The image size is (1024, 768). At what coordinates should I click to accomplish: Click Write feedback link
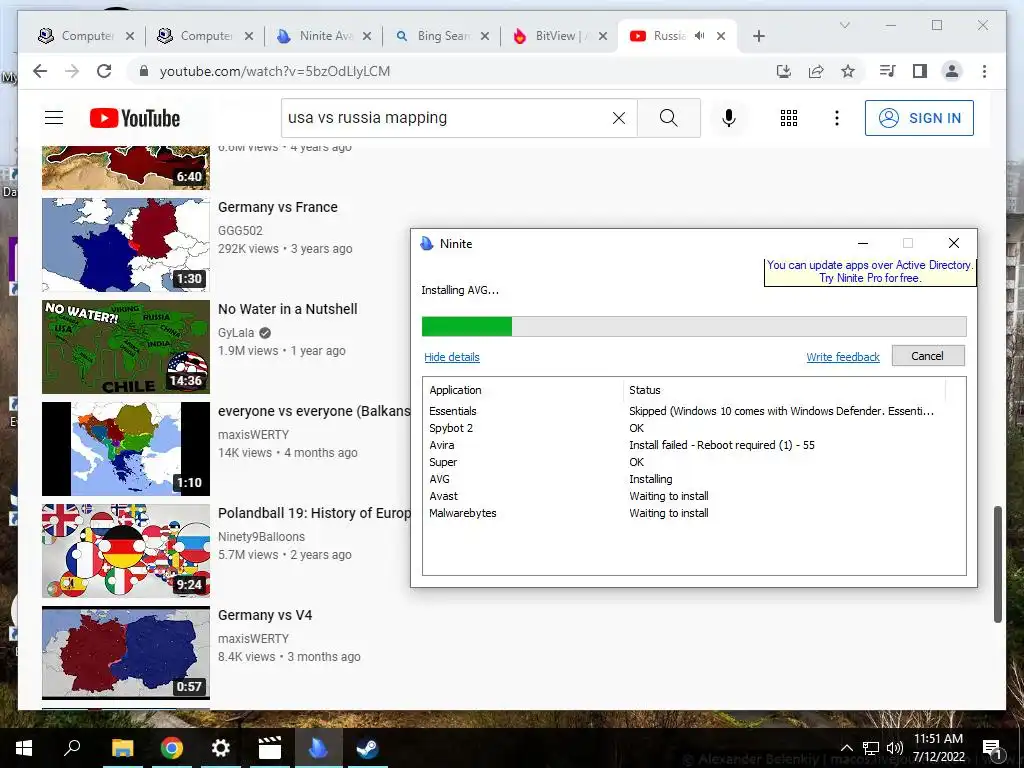point(842,357)
